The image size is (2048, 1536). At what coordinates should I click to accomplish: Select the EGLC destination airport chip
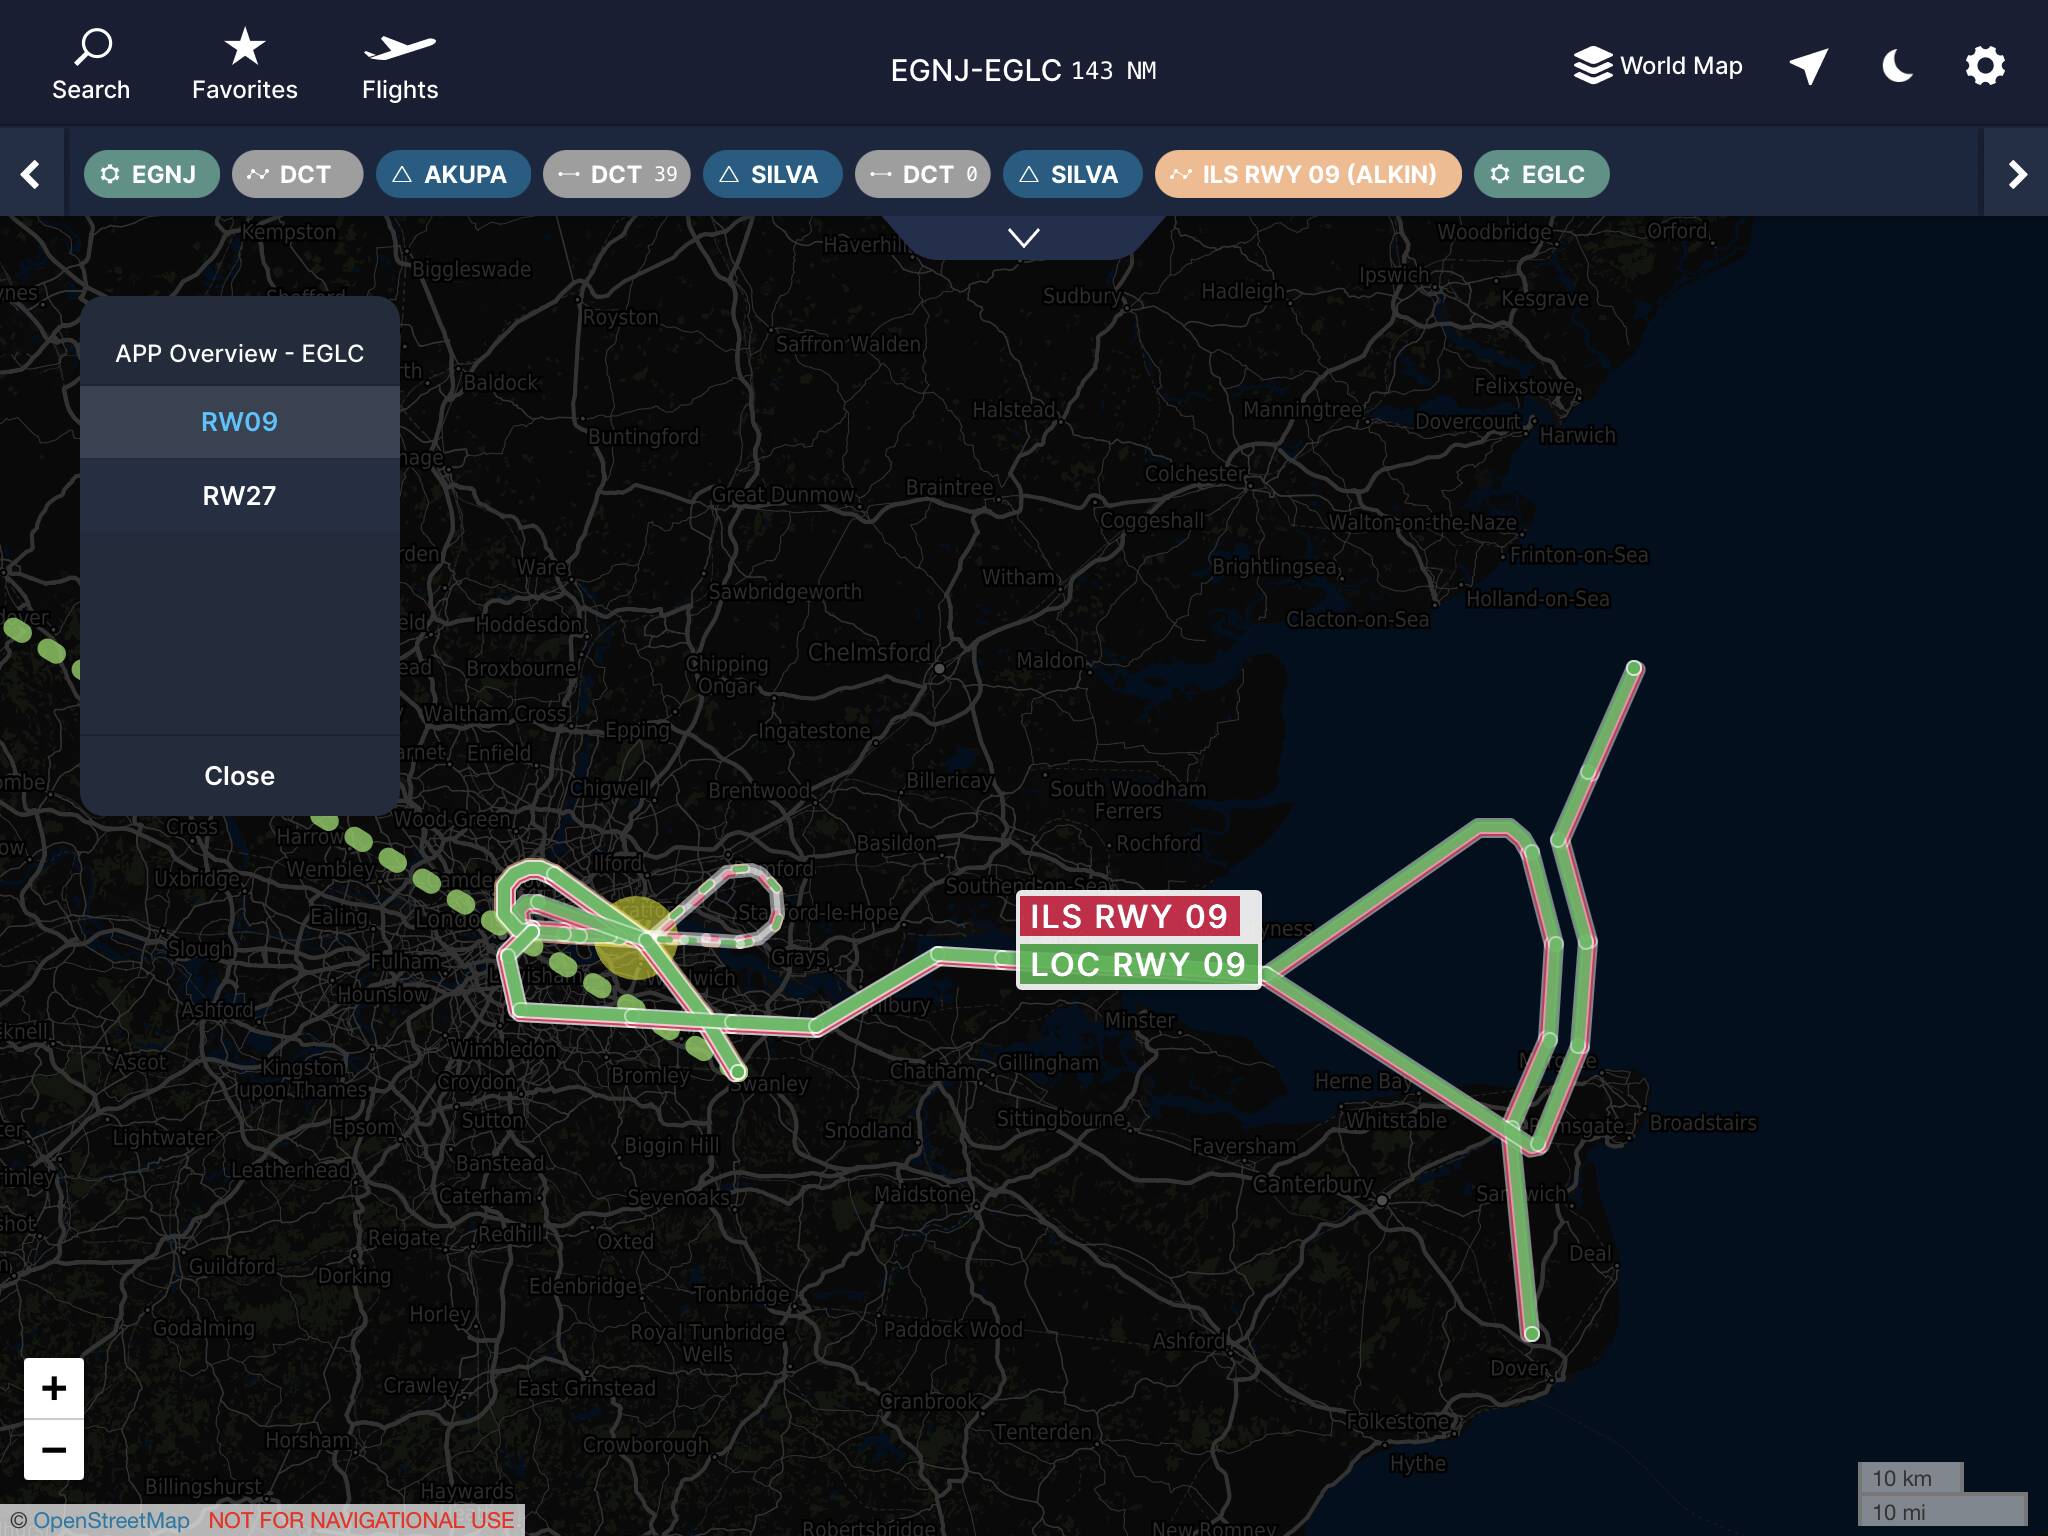click(x=1542, y=174)
